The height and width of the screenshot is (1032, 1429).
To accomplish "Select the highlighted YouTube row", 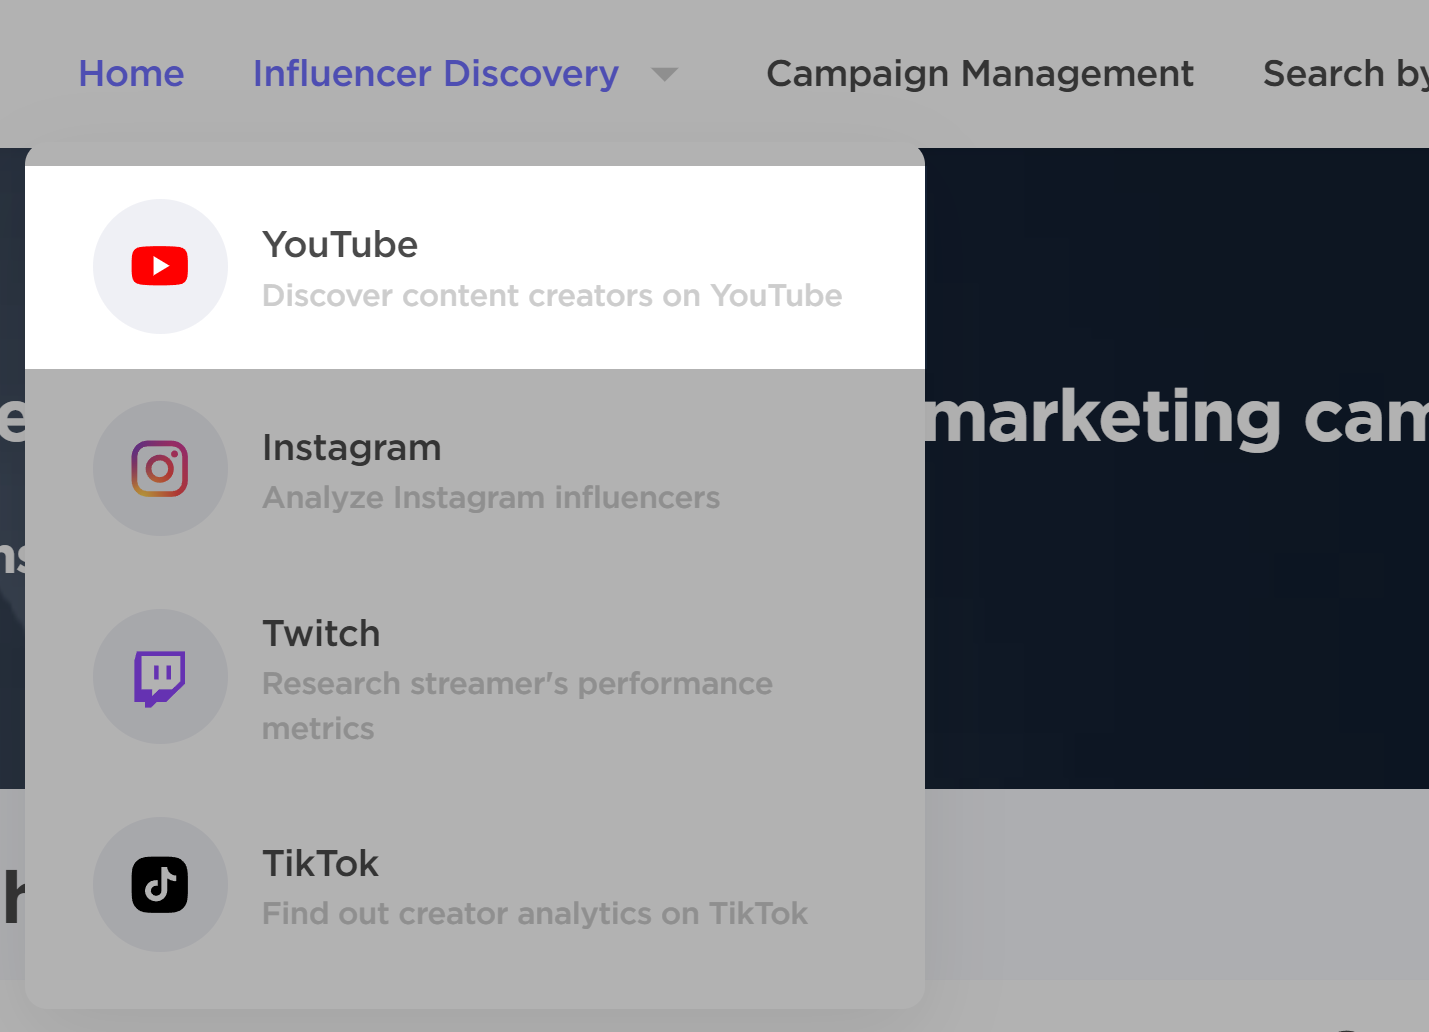I will [475, 266].
